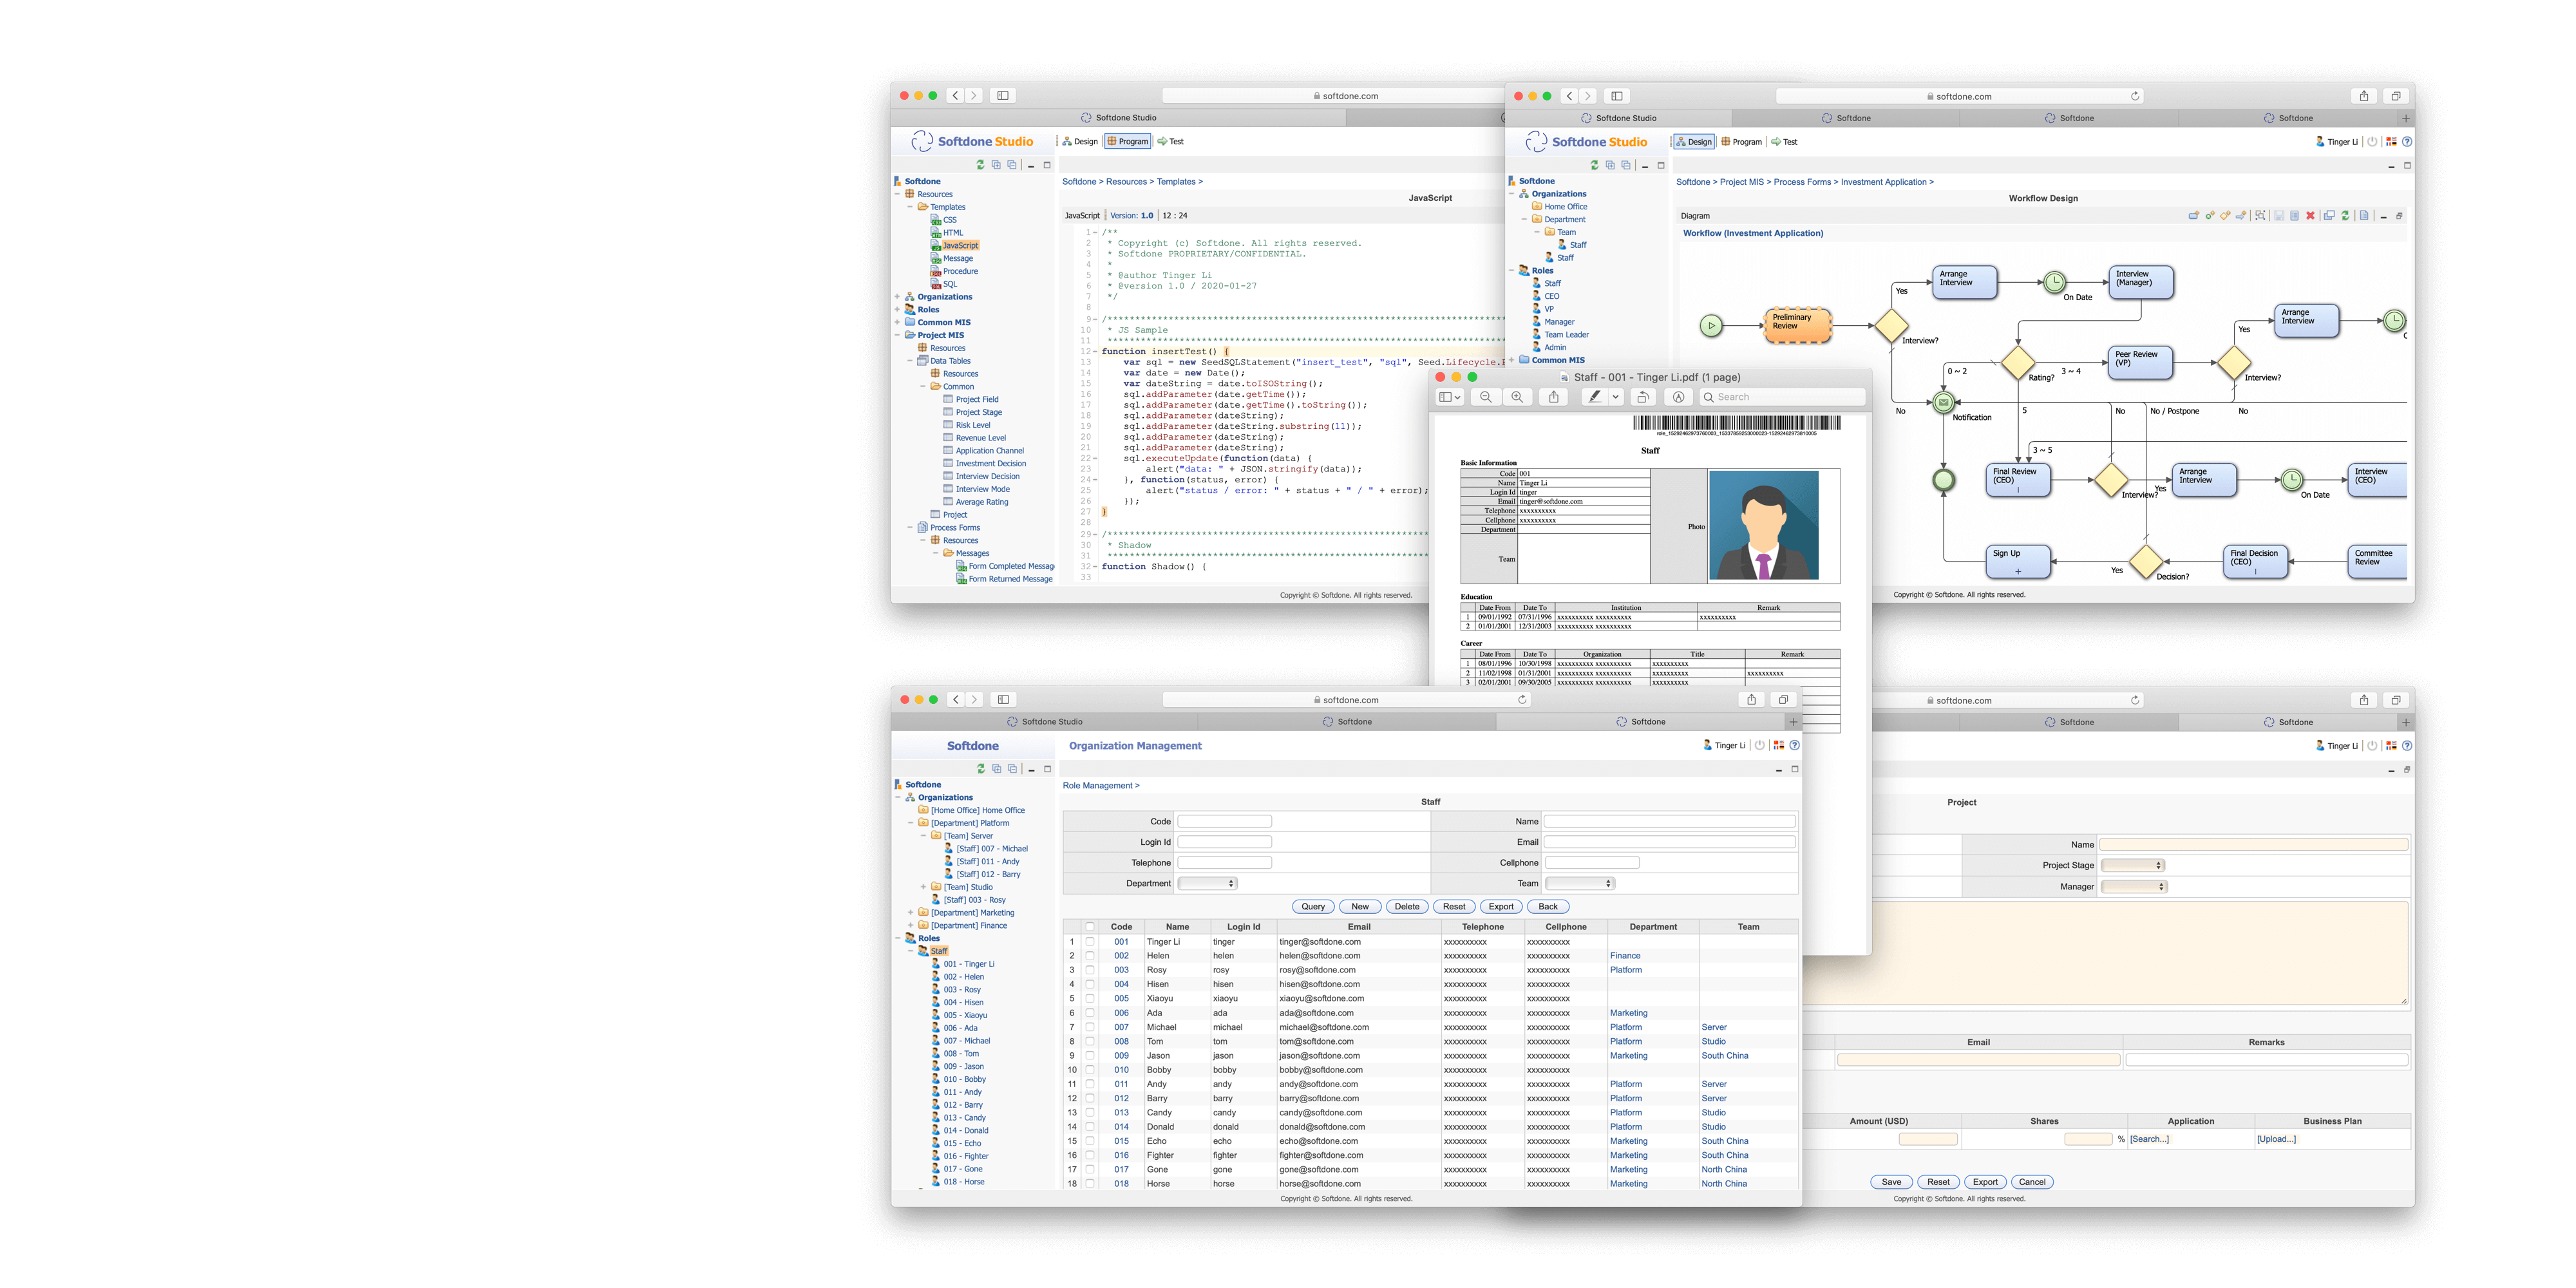Image resolution: width=2576 pixels, height=1288 pixels.
Task: Select the Notification envelope event in workflow
Action: coord(1943,403)
